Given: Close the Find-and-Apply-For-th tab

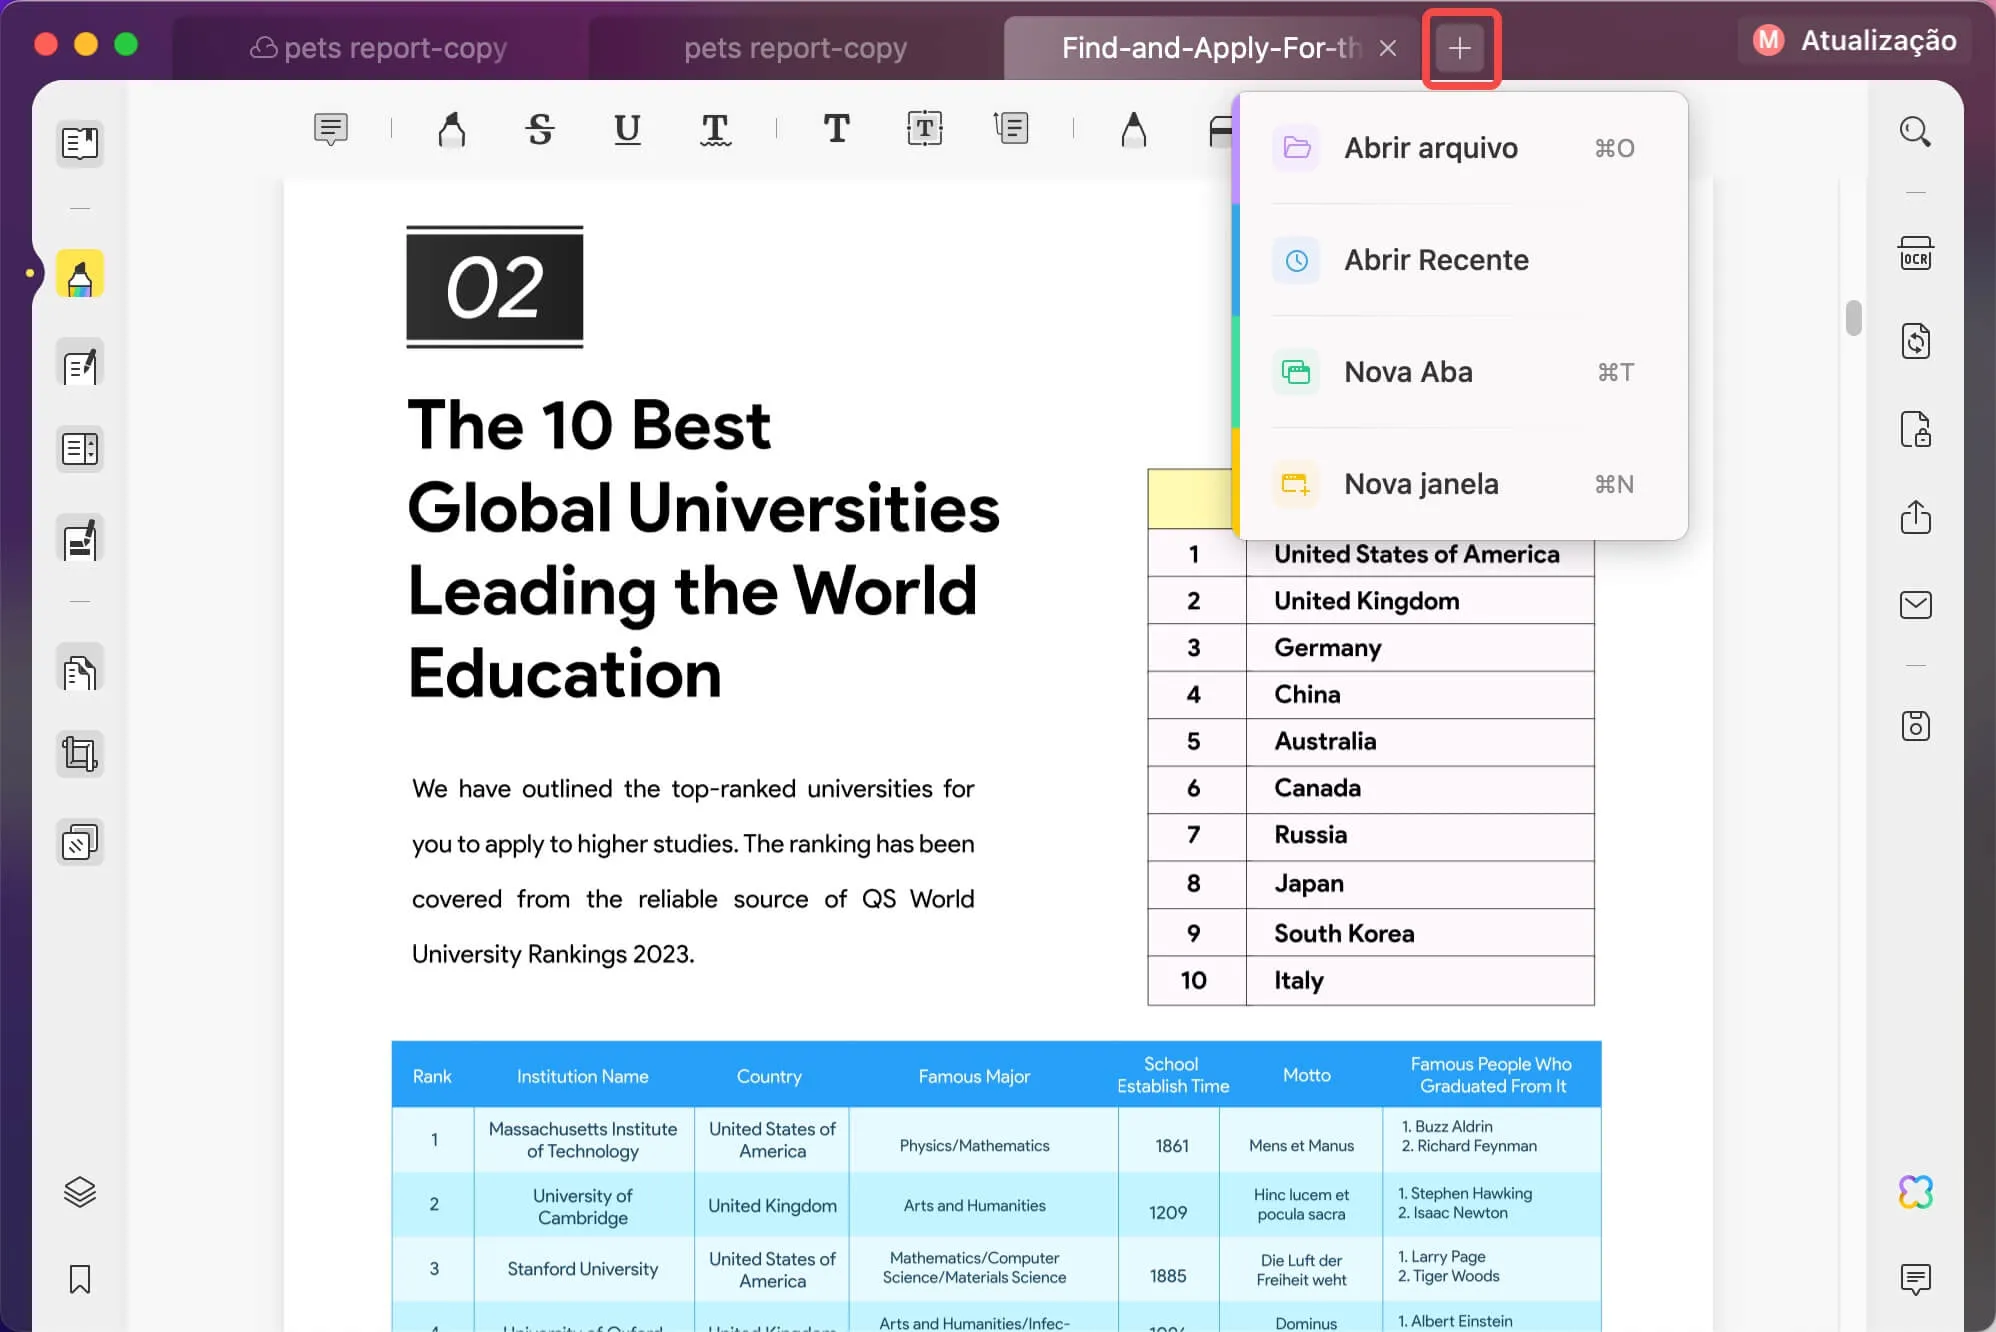Looking at the screenshot, I should pyautogui.click(x=1388, y=48).
